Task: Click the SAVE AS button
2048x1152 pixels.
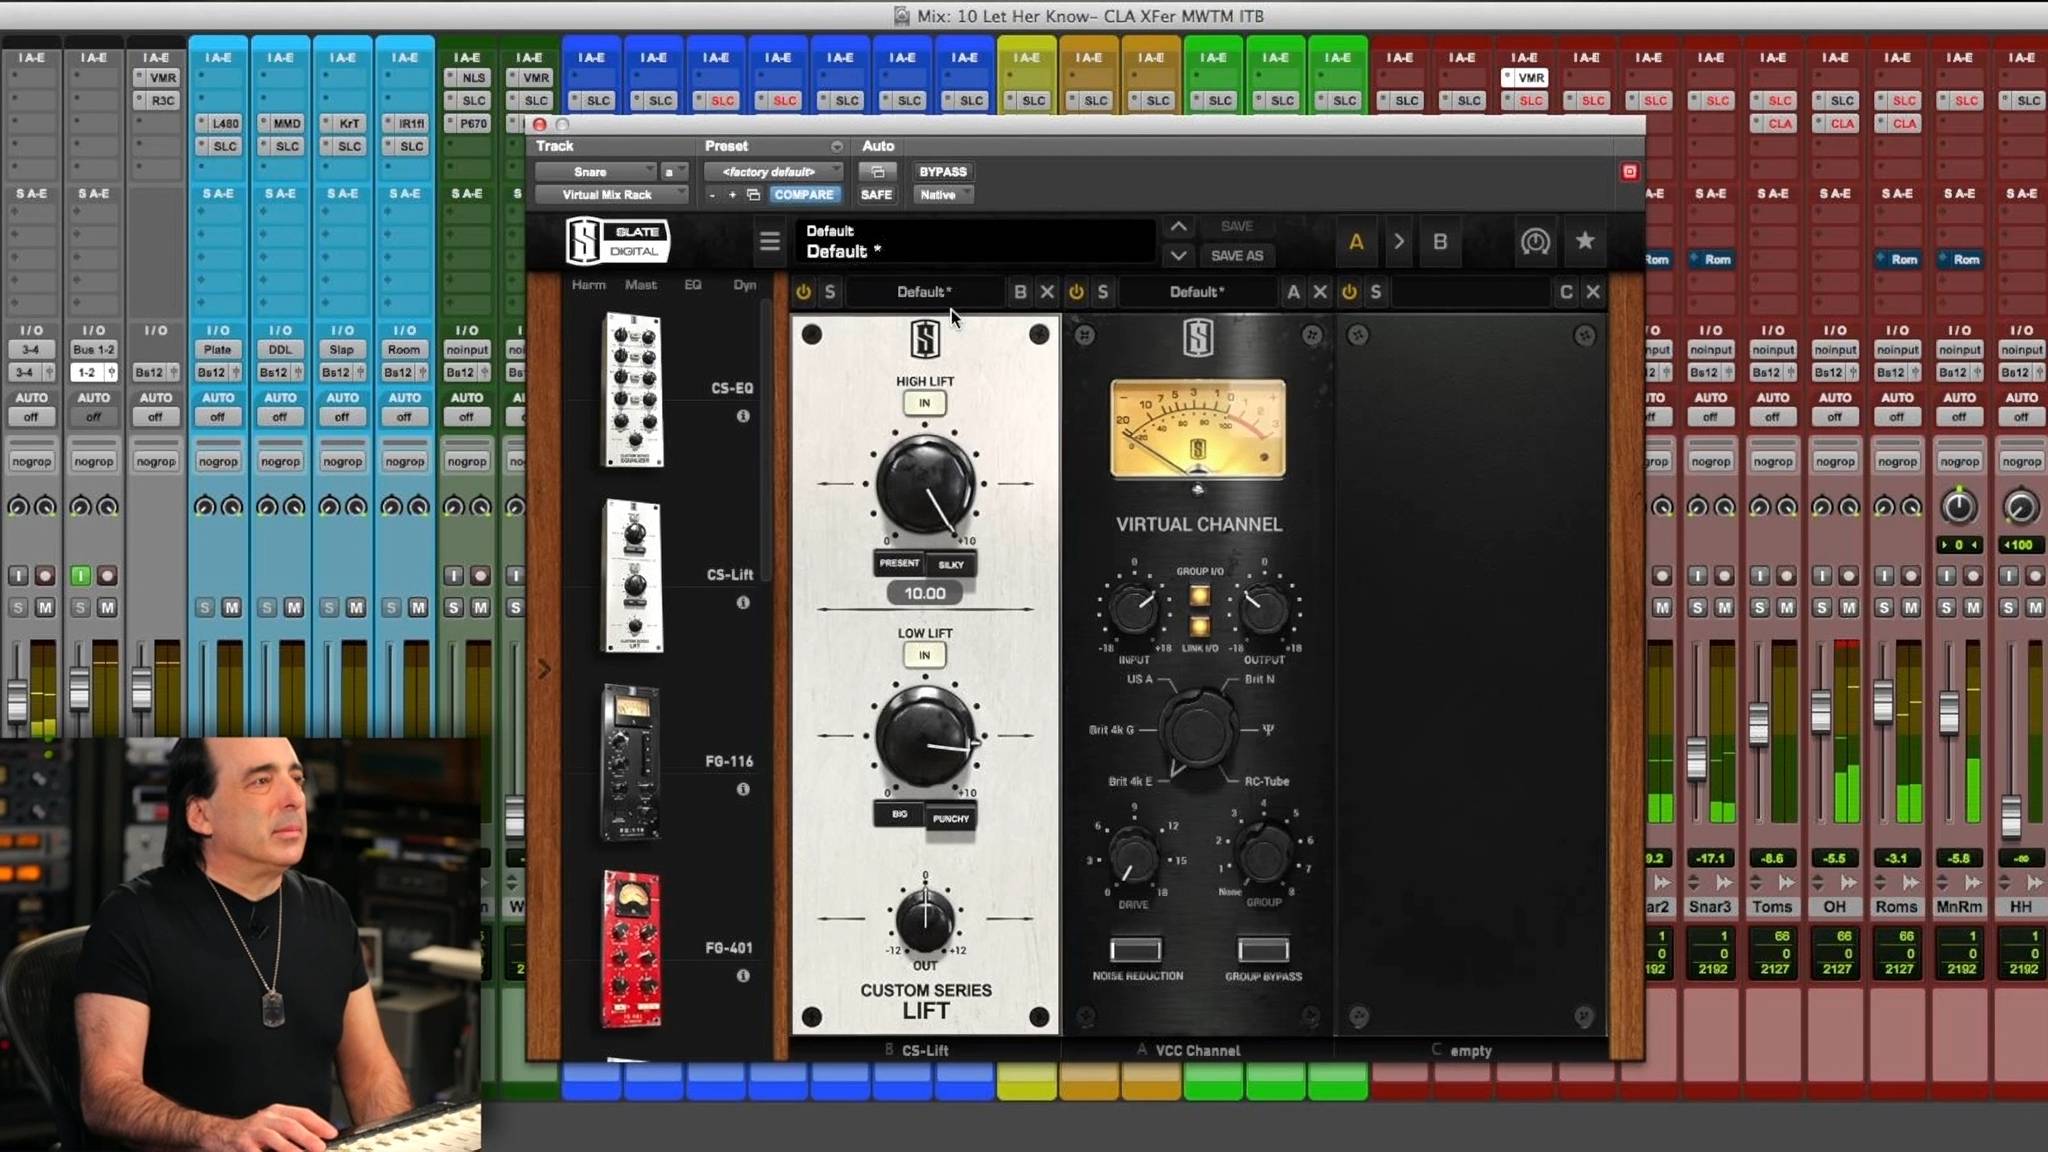Action: click(x=1236, y=256)
